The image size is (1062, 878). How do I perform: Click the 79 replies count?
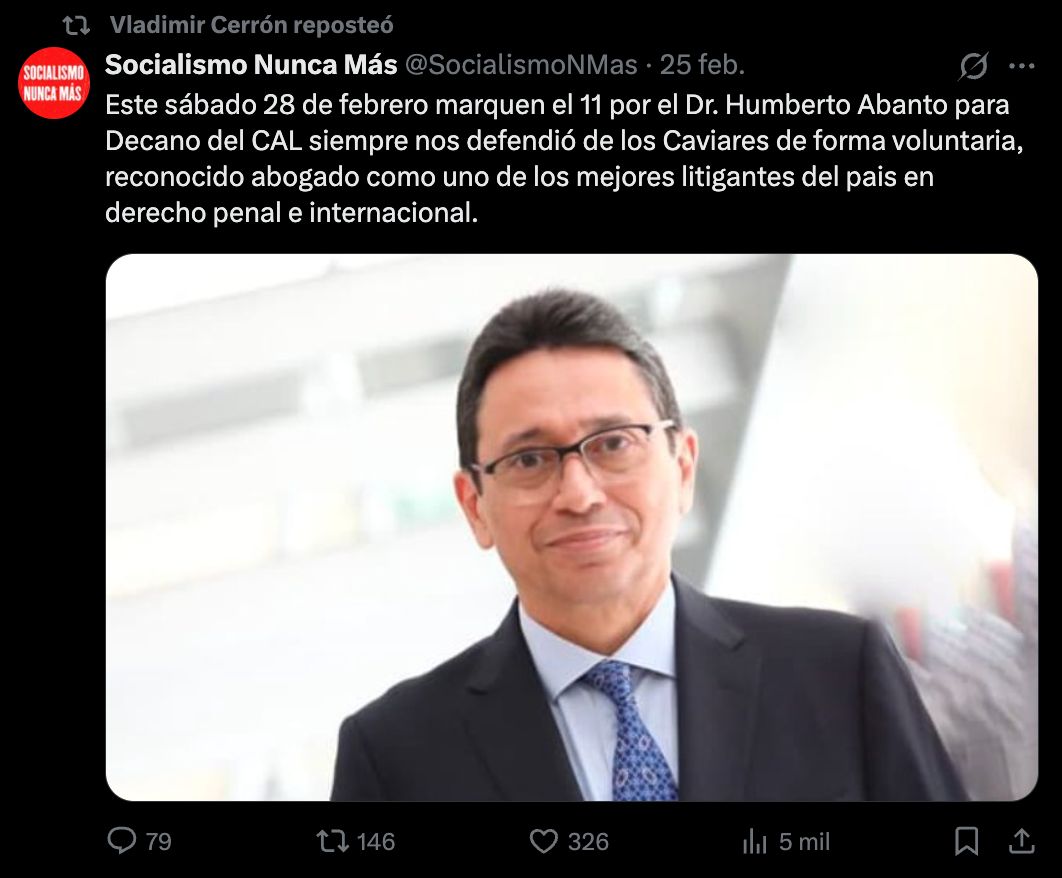pos(158,841)
